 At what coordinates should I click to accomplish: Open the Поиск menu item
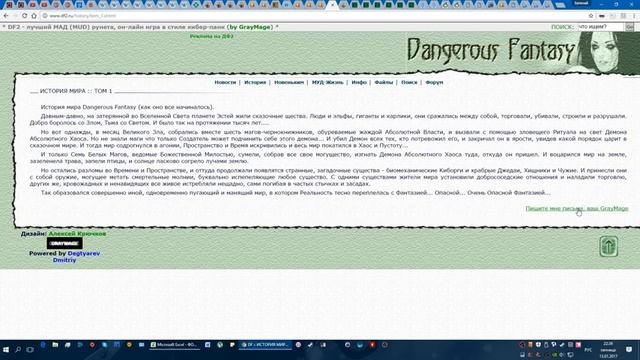point(409,82)
